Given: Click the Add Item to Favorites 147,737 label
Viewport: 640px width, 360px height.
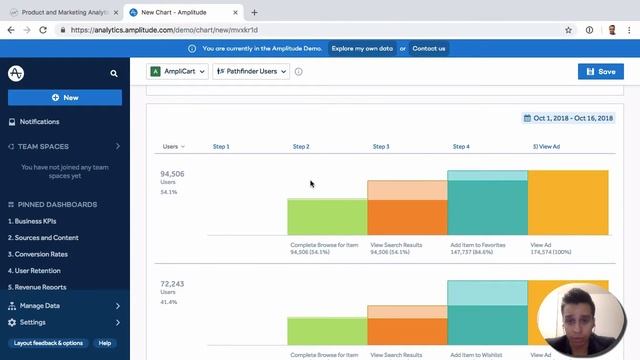Looking at the screenshot, I should (478, 249).
